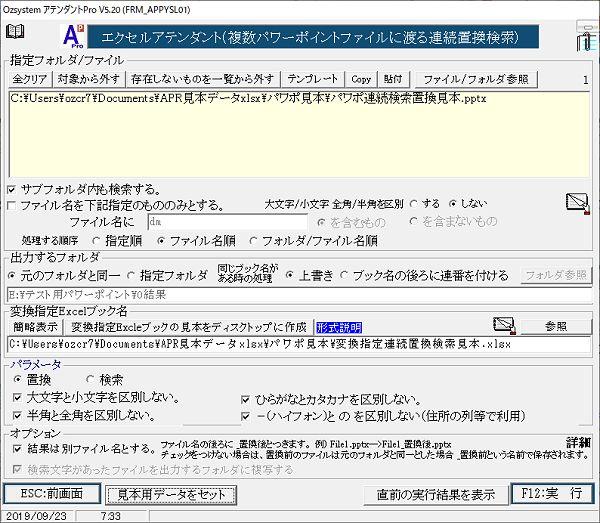
Task: Select the listed pptx file path
Action: [248, 99]
